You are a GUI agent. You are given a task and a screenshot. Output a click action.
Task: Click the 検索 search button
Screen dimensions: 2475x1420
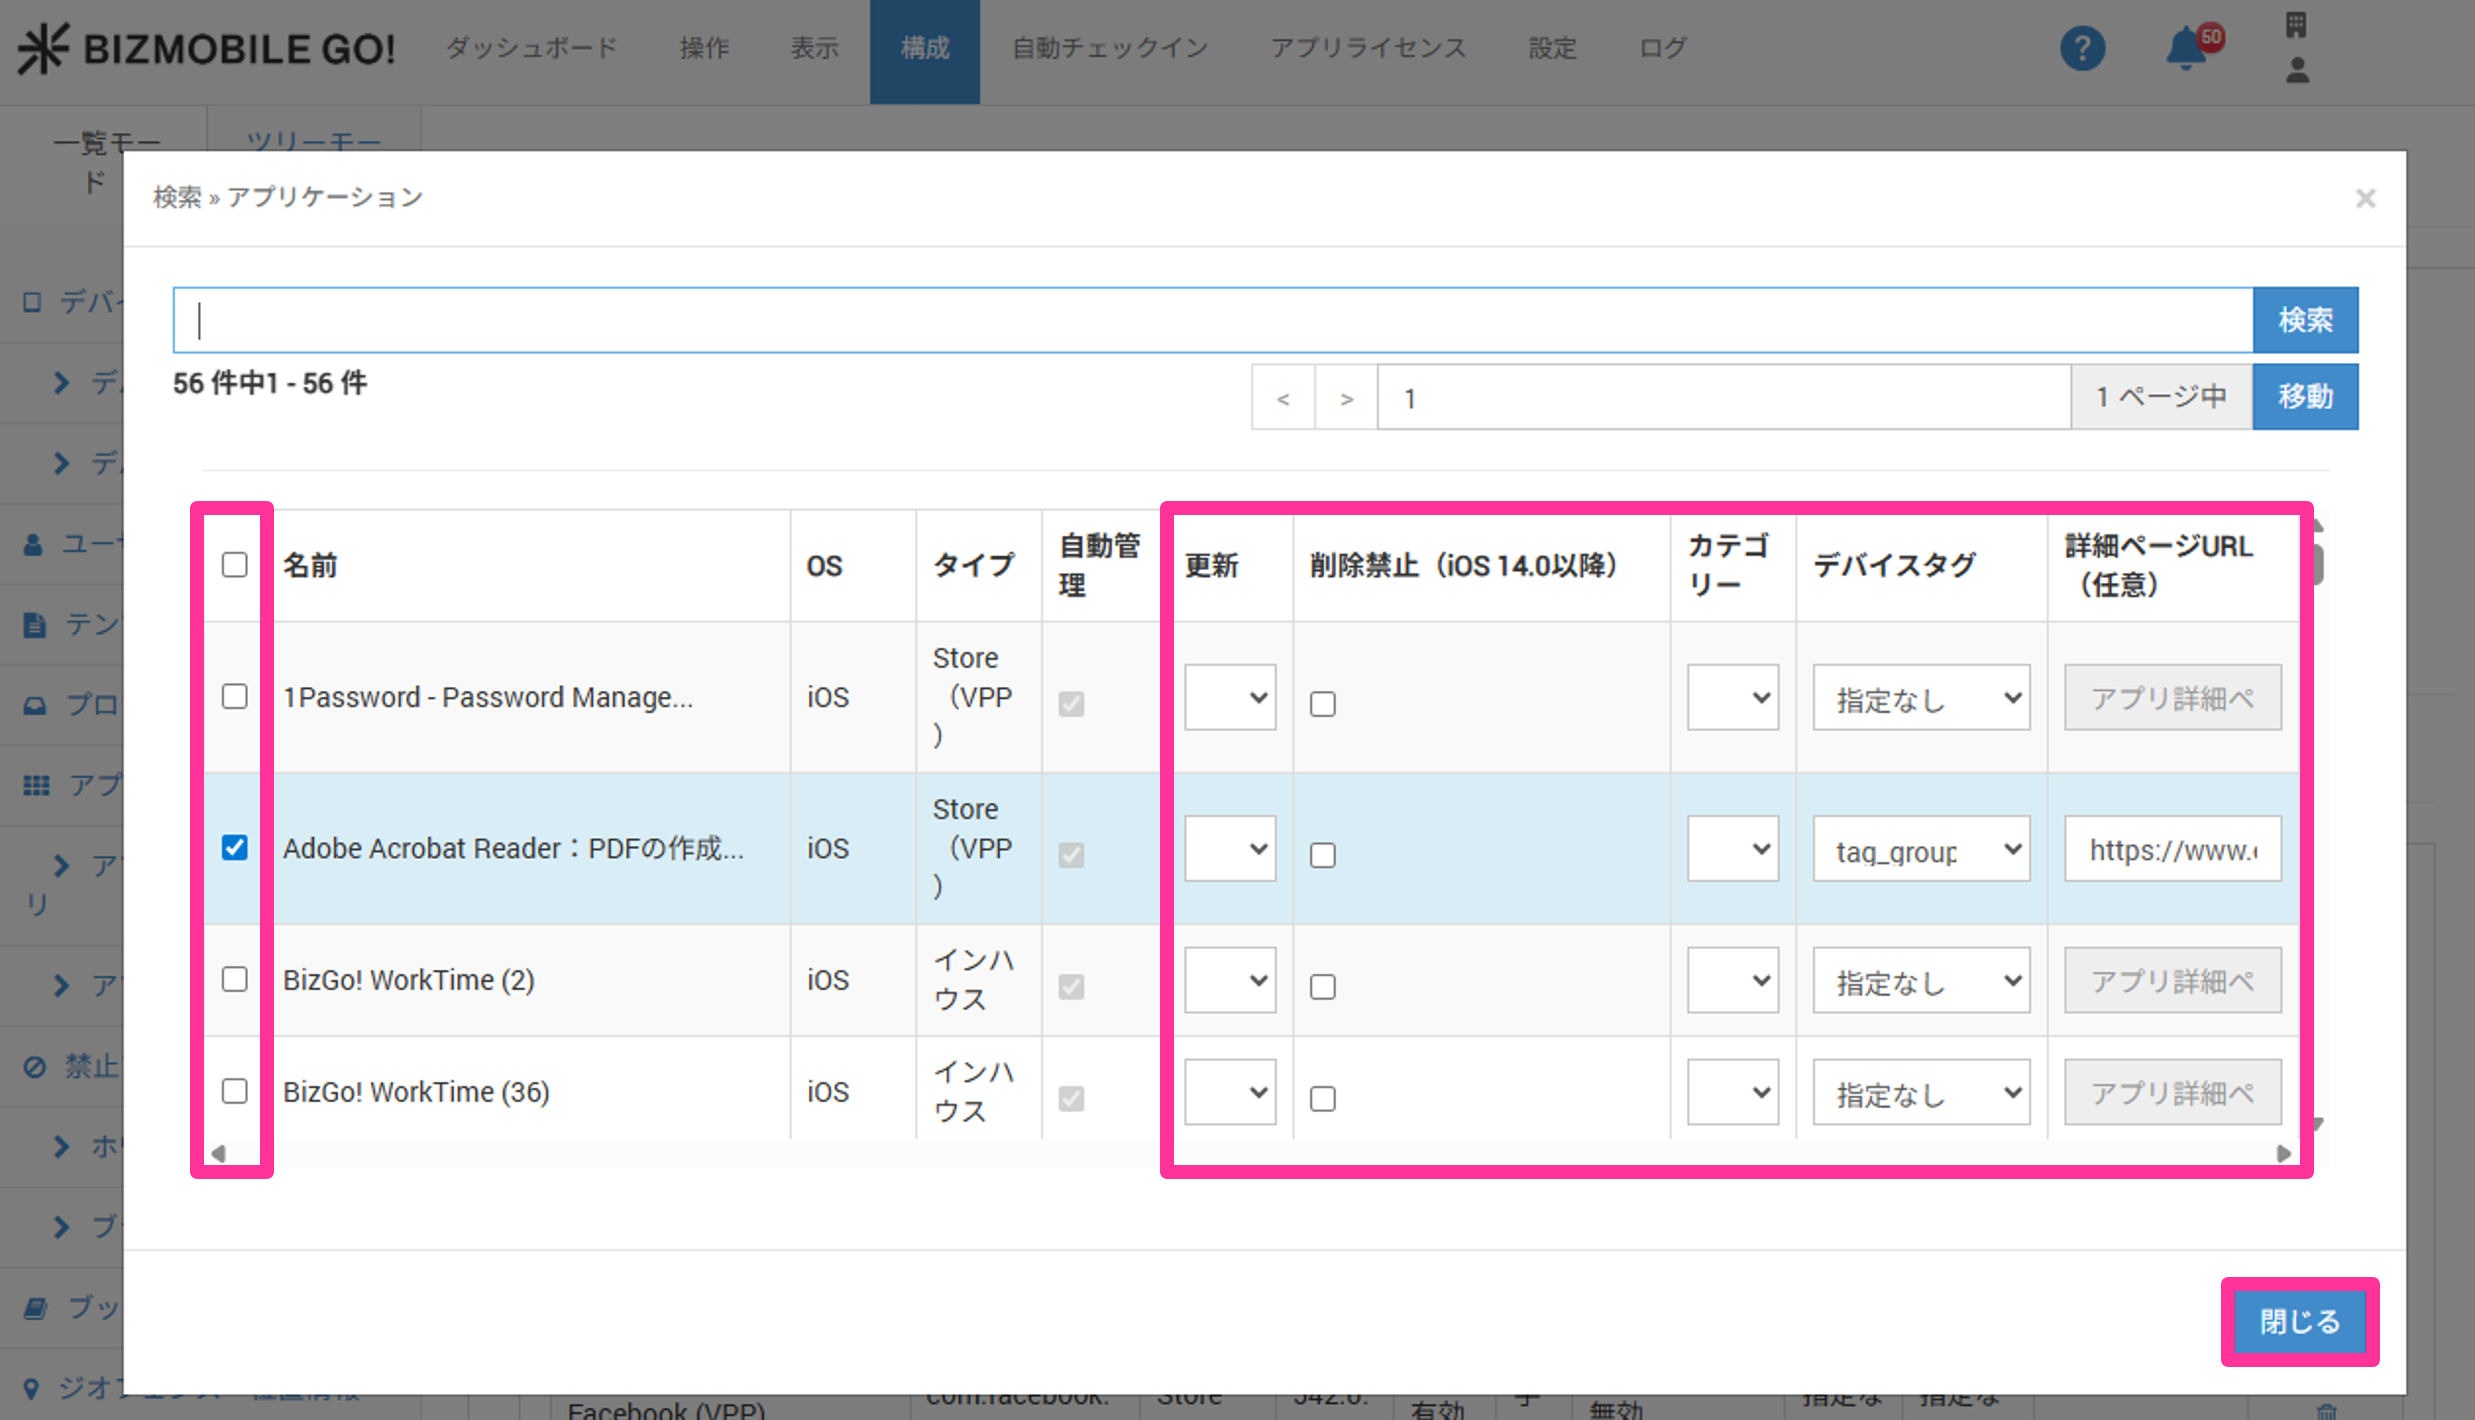[2305, 320]
